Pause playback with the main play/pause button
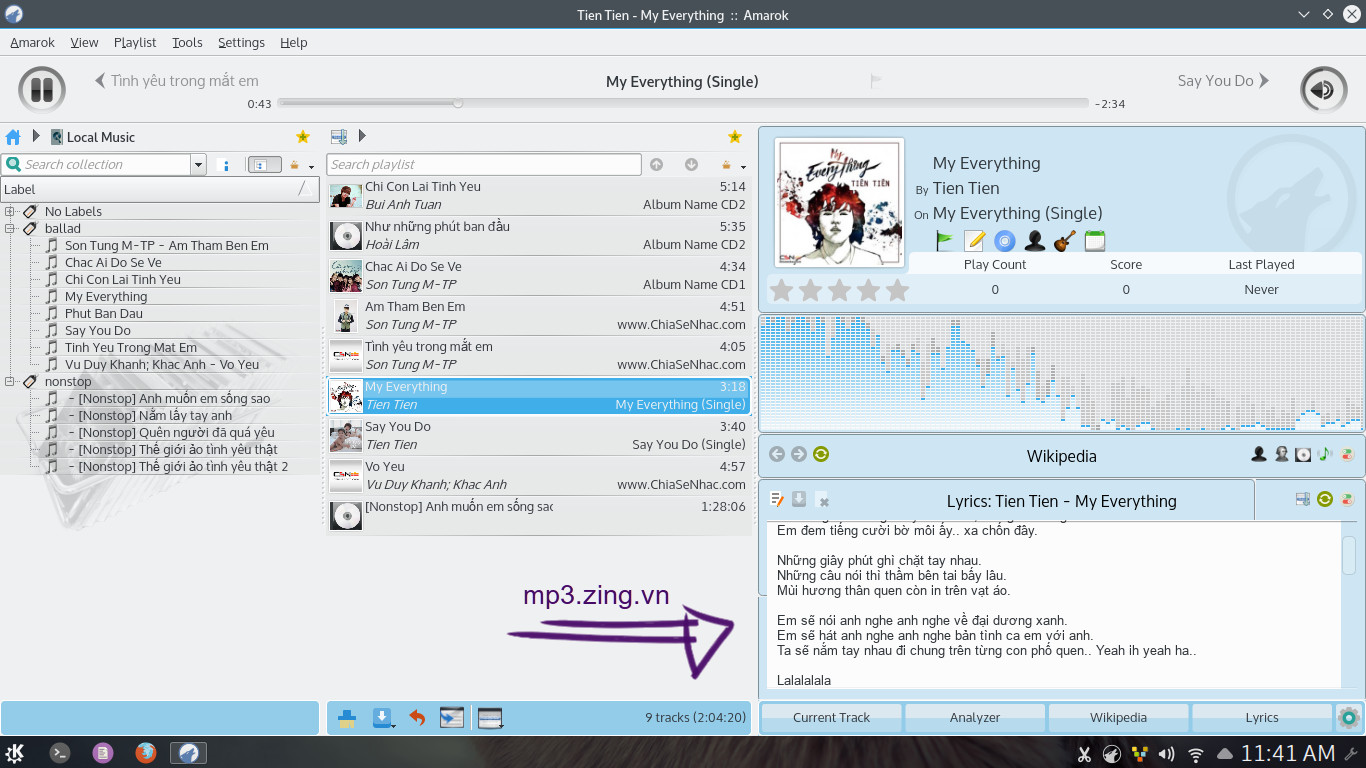This screenshot has width=1366, height=768. point(41,90)
